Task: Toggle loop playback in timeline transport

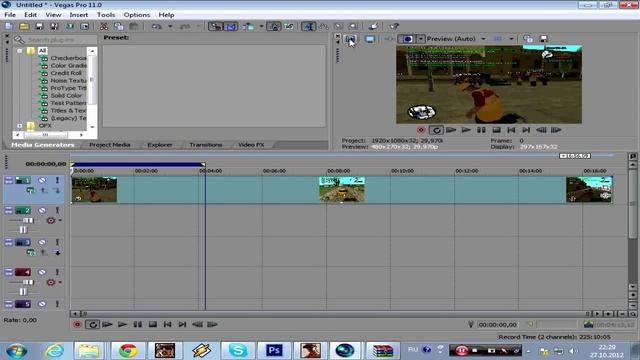Action: point(93,324)
